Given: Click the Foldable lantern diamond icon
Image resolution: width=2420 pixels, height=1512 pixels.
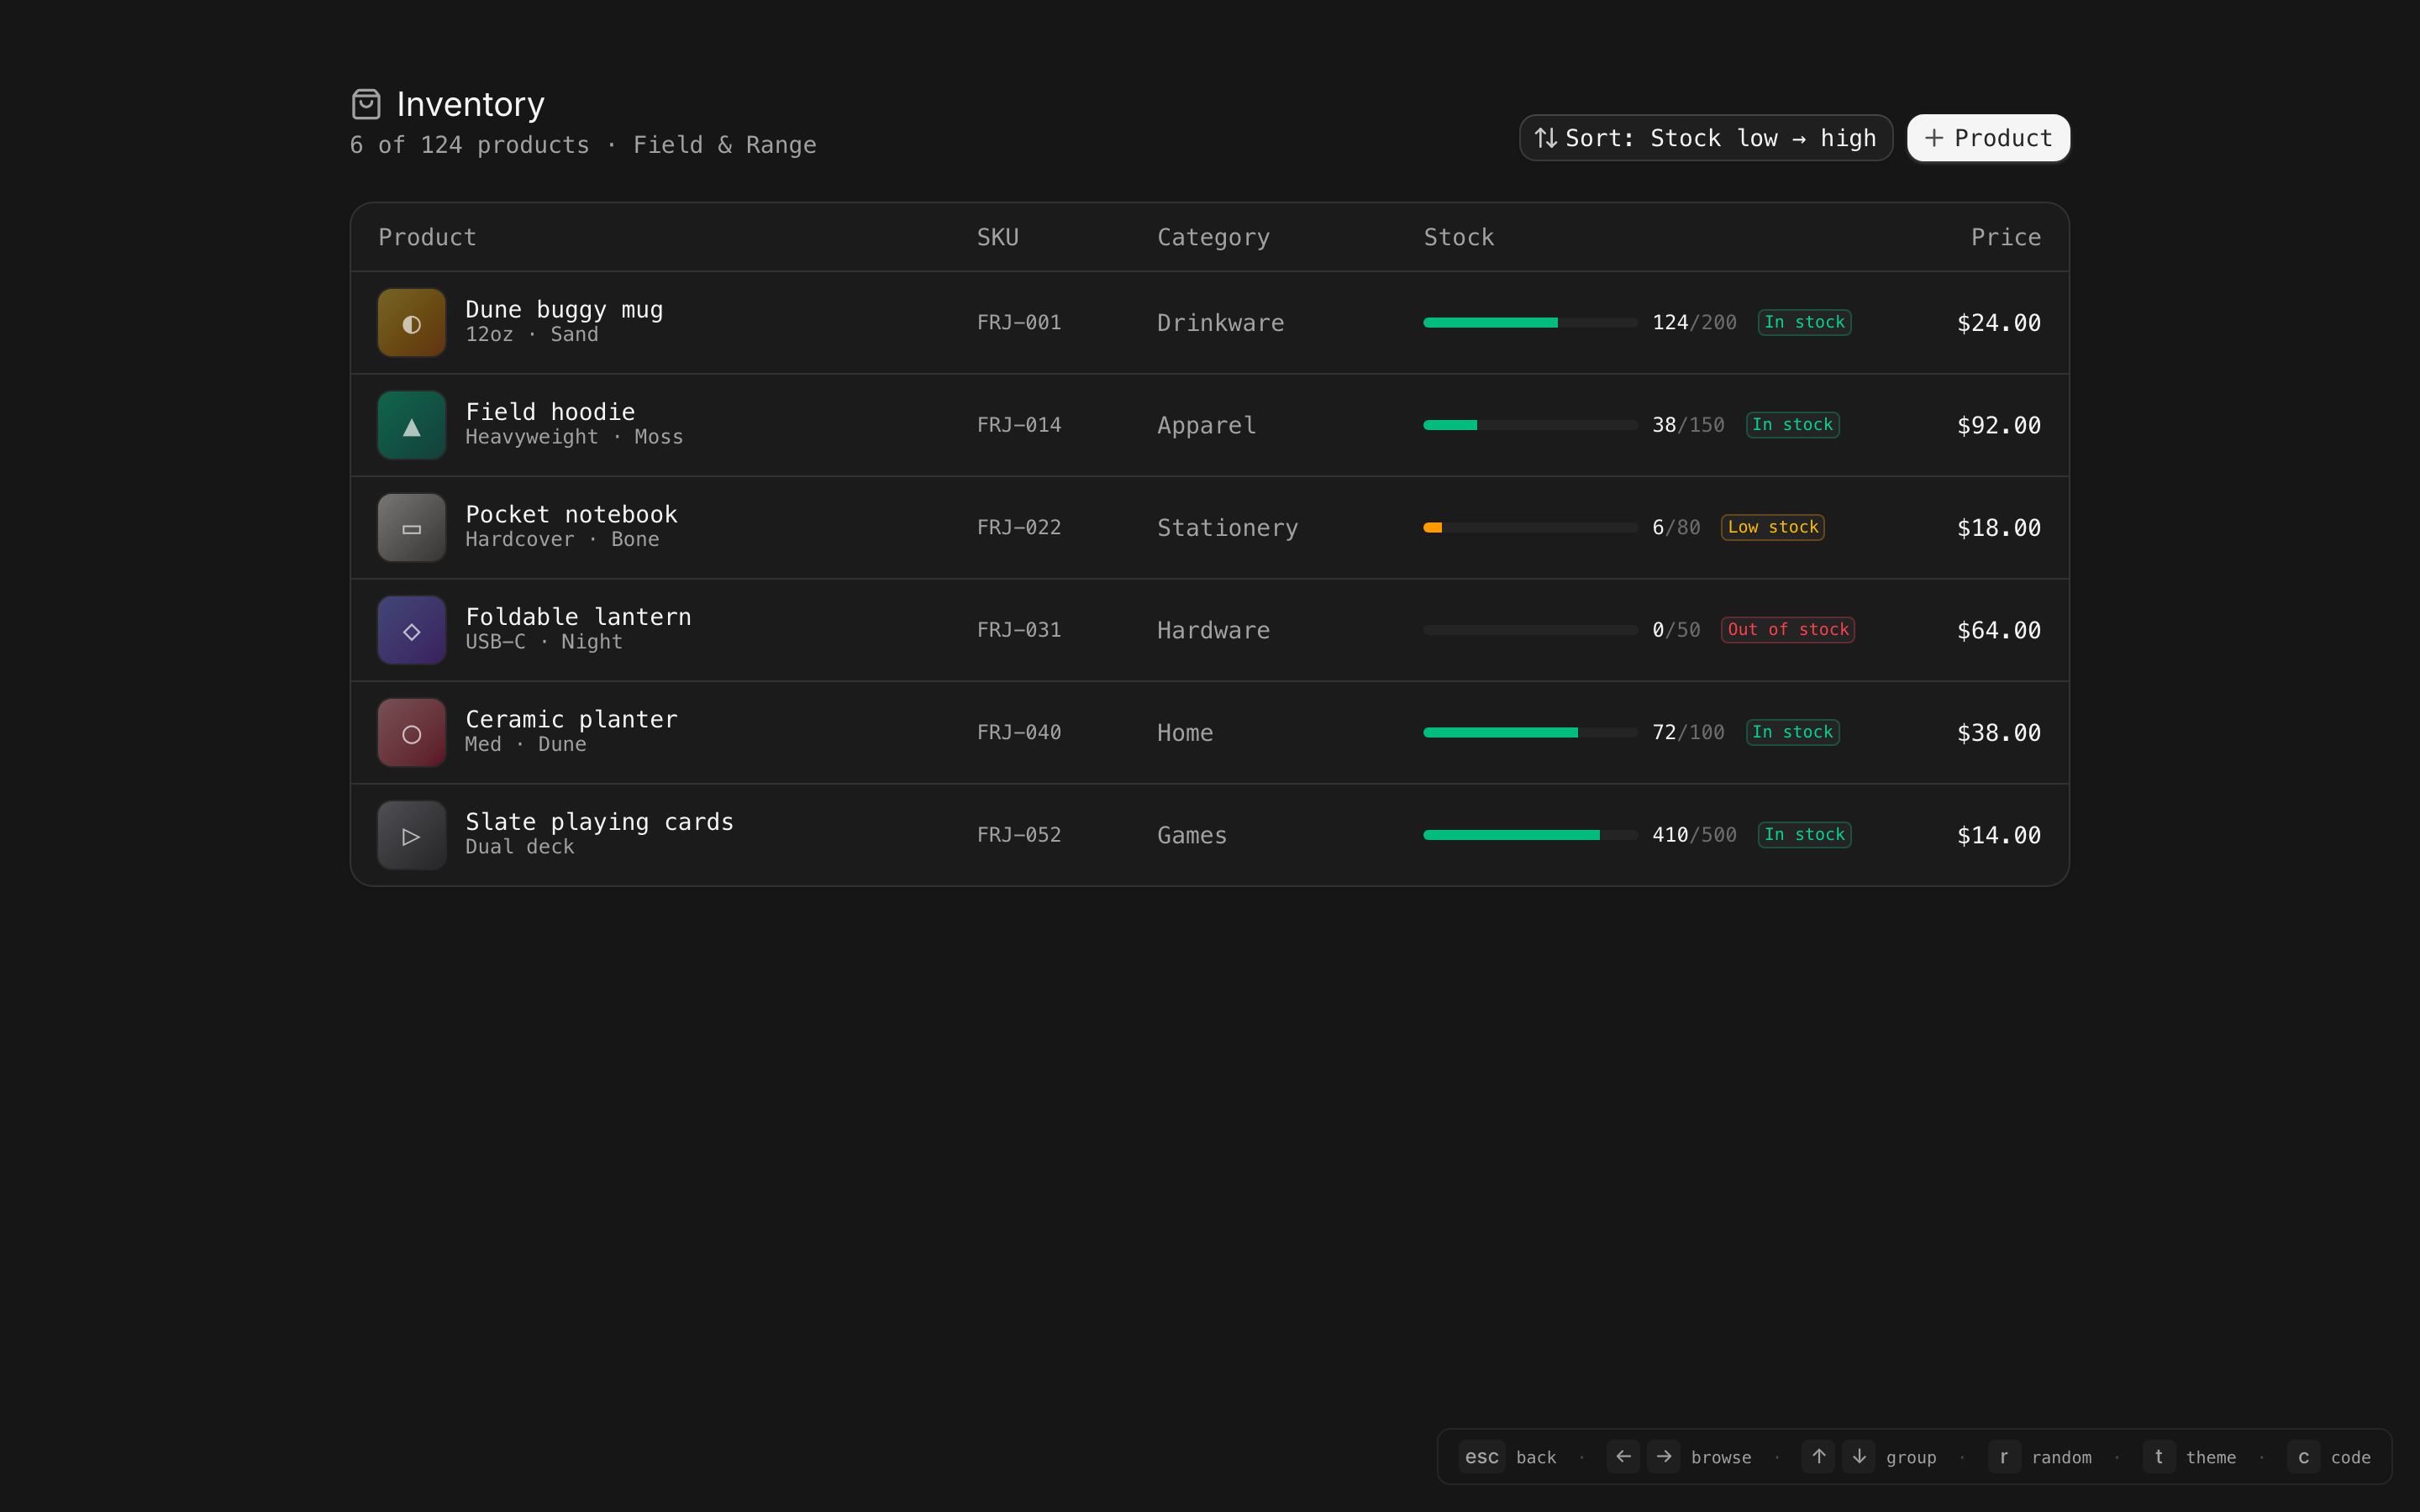Looking at the screenshot, I should click(x=411, y=631).
